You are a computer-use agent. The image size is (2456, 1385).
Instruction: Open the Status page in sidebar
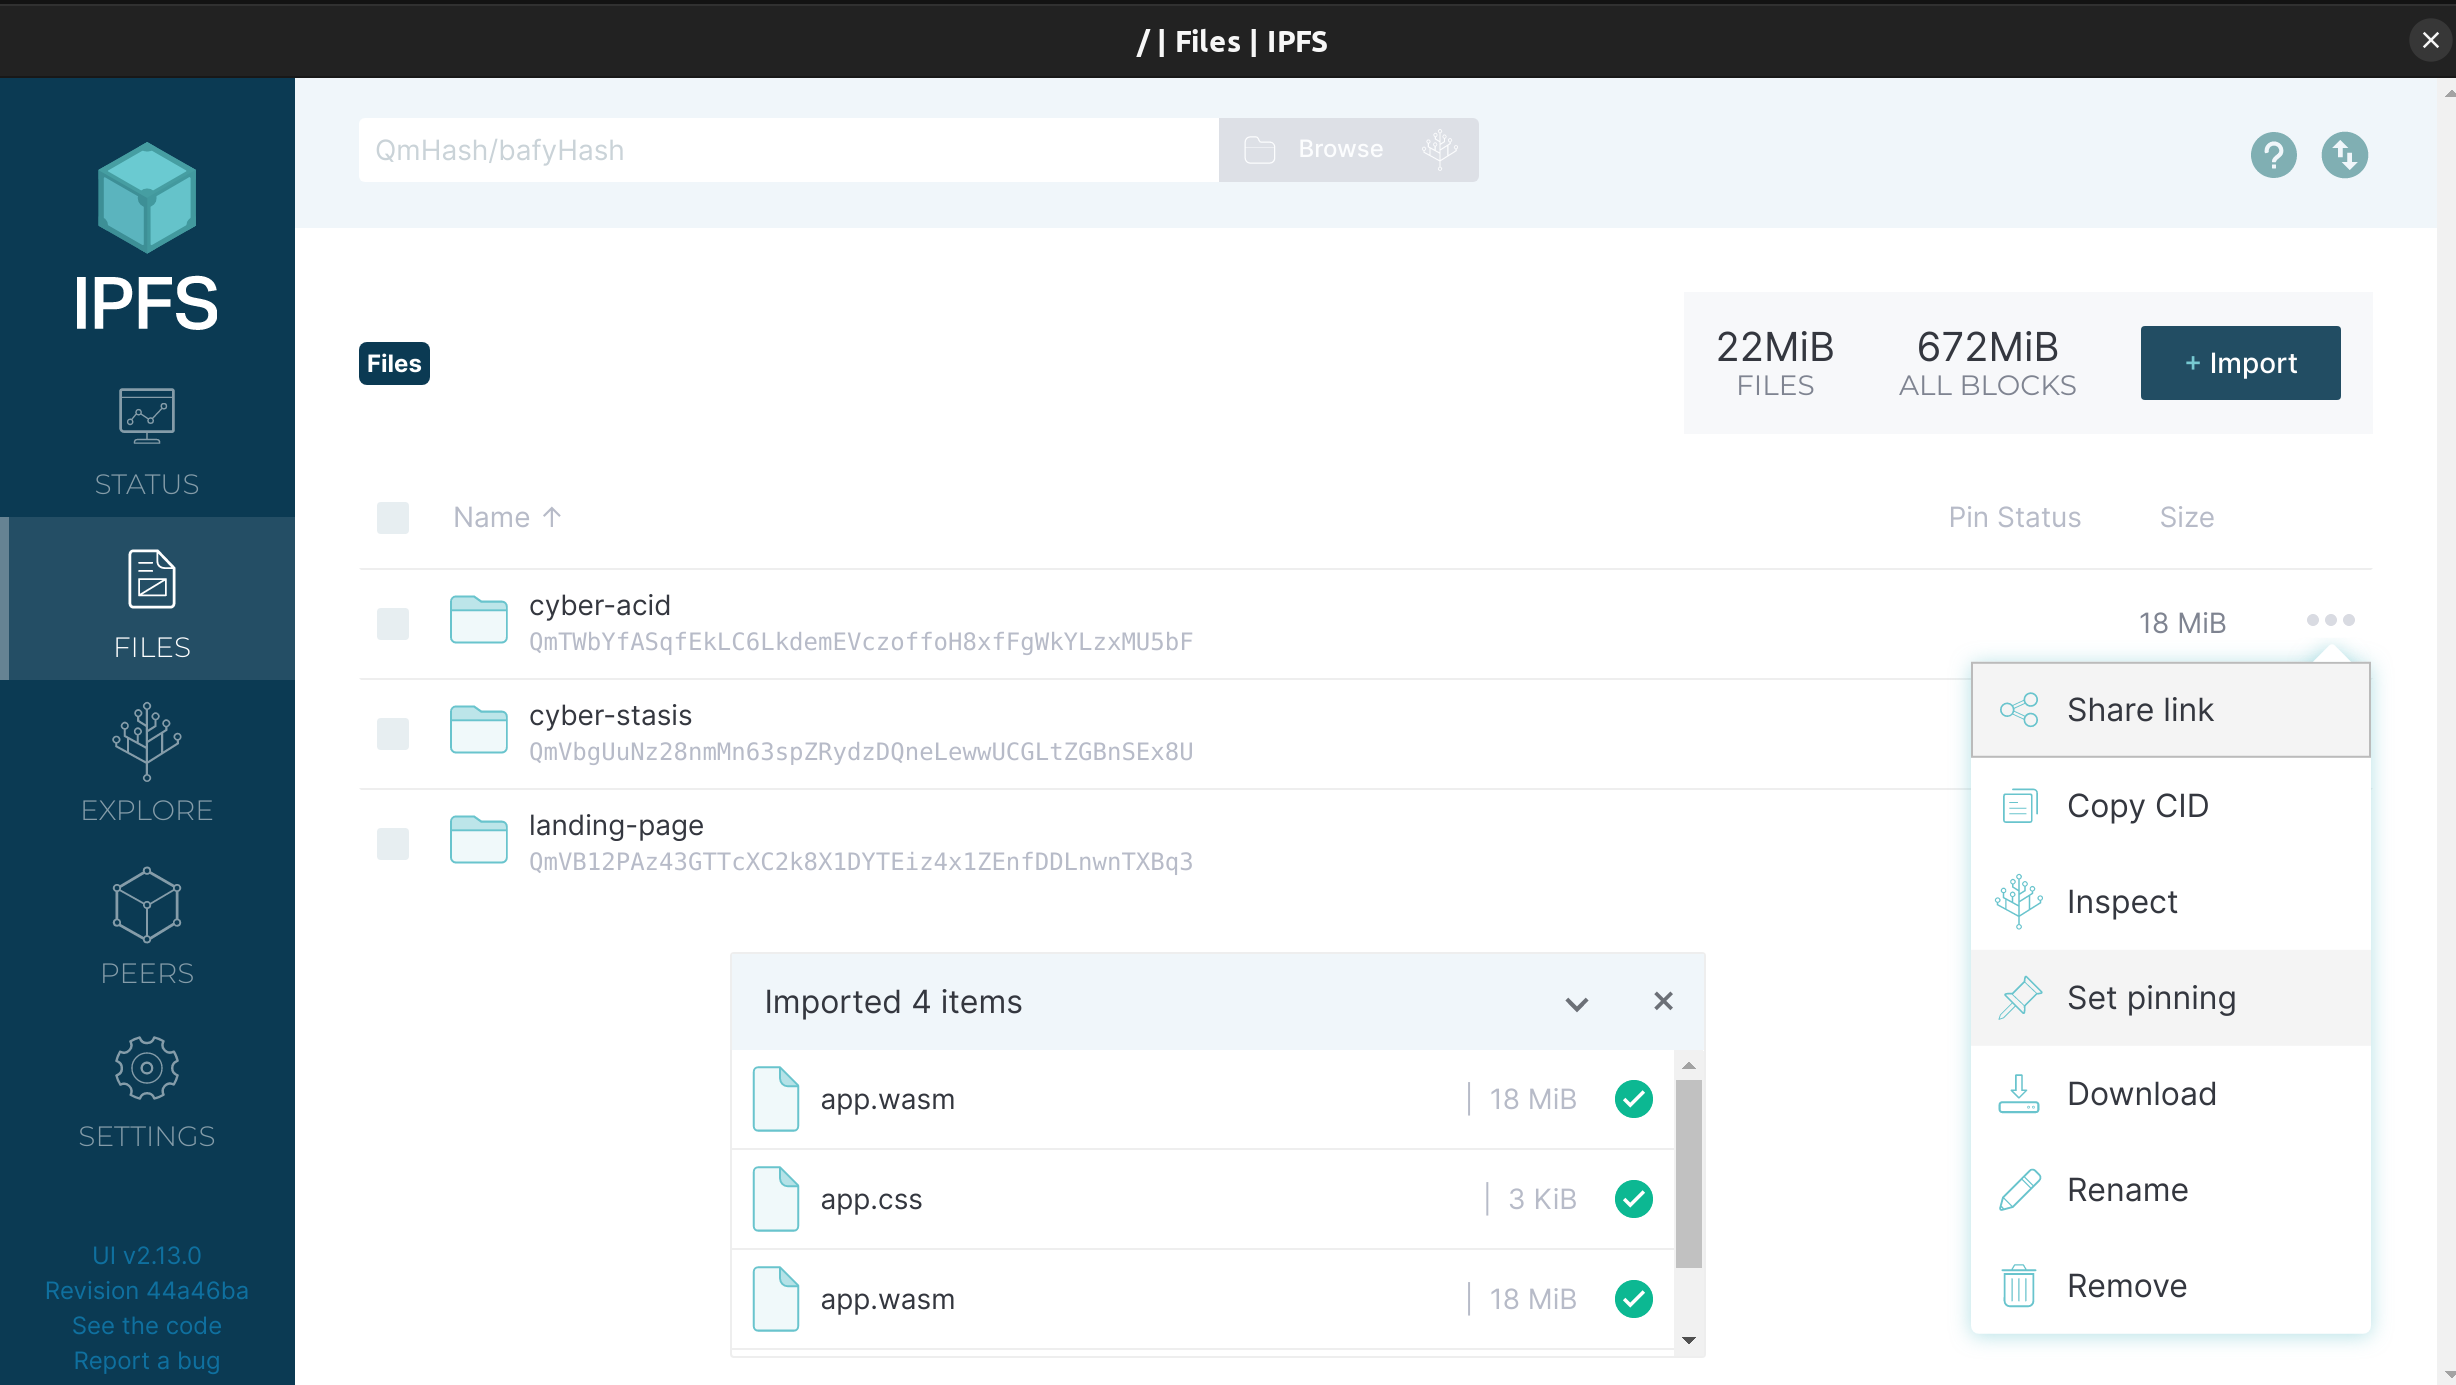point(147,442)
